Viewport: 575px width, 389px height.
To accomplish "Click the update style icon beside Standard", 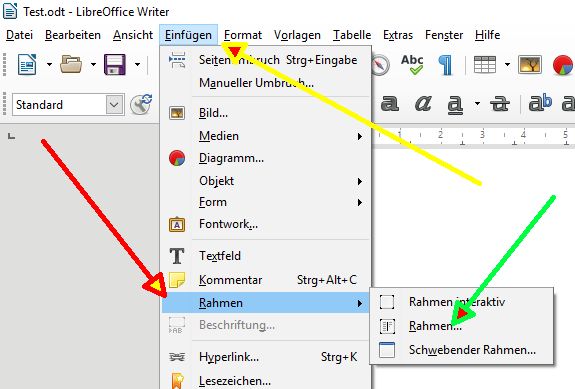I will tap(141, 104).
